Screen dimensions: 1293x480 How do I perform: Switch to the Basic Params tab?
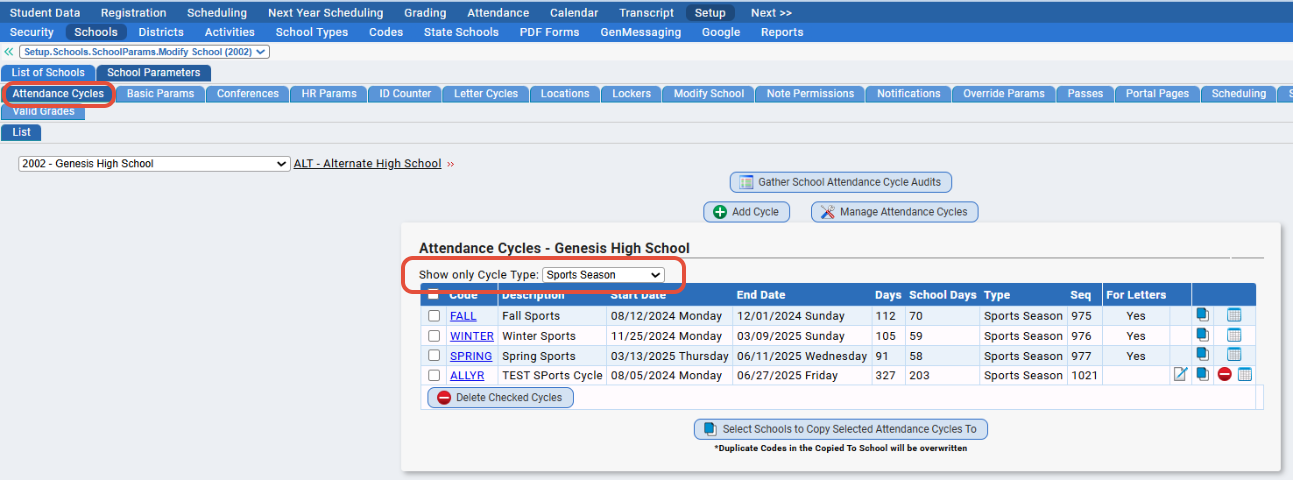click(161, 93)
